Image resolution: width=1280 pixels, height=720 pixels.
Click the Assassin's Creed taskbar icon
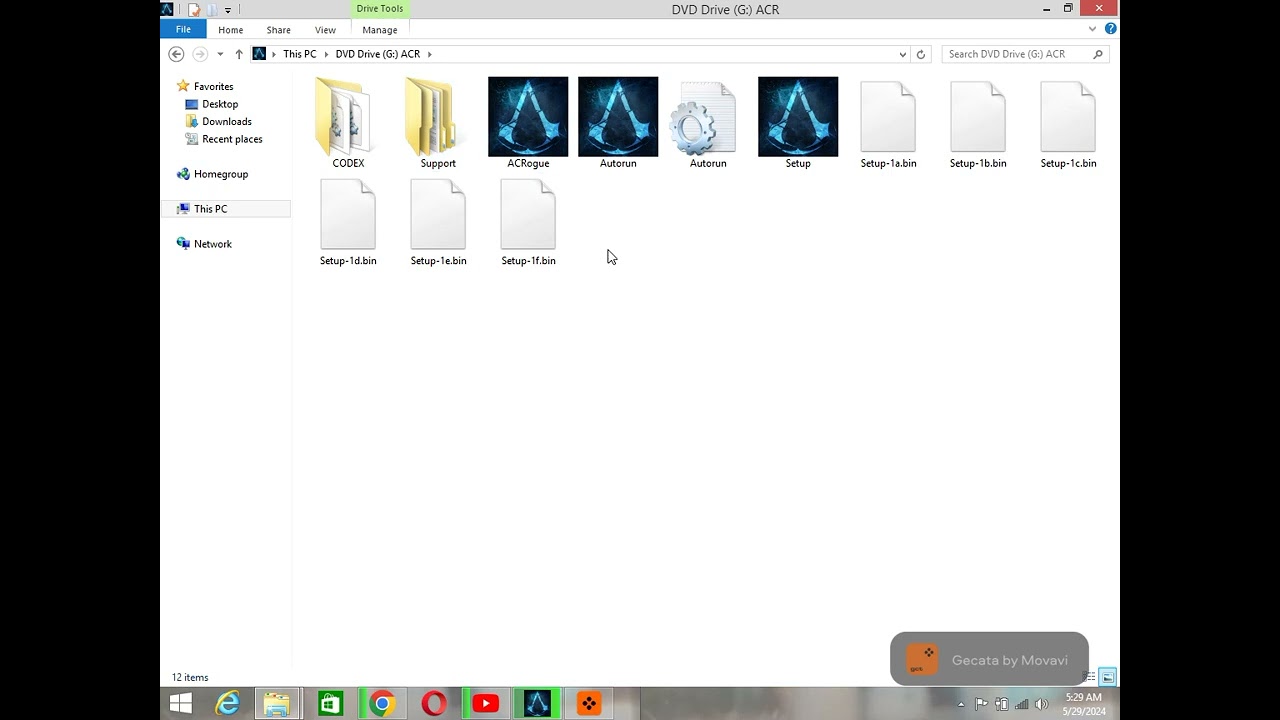click(x=537, y=704)
